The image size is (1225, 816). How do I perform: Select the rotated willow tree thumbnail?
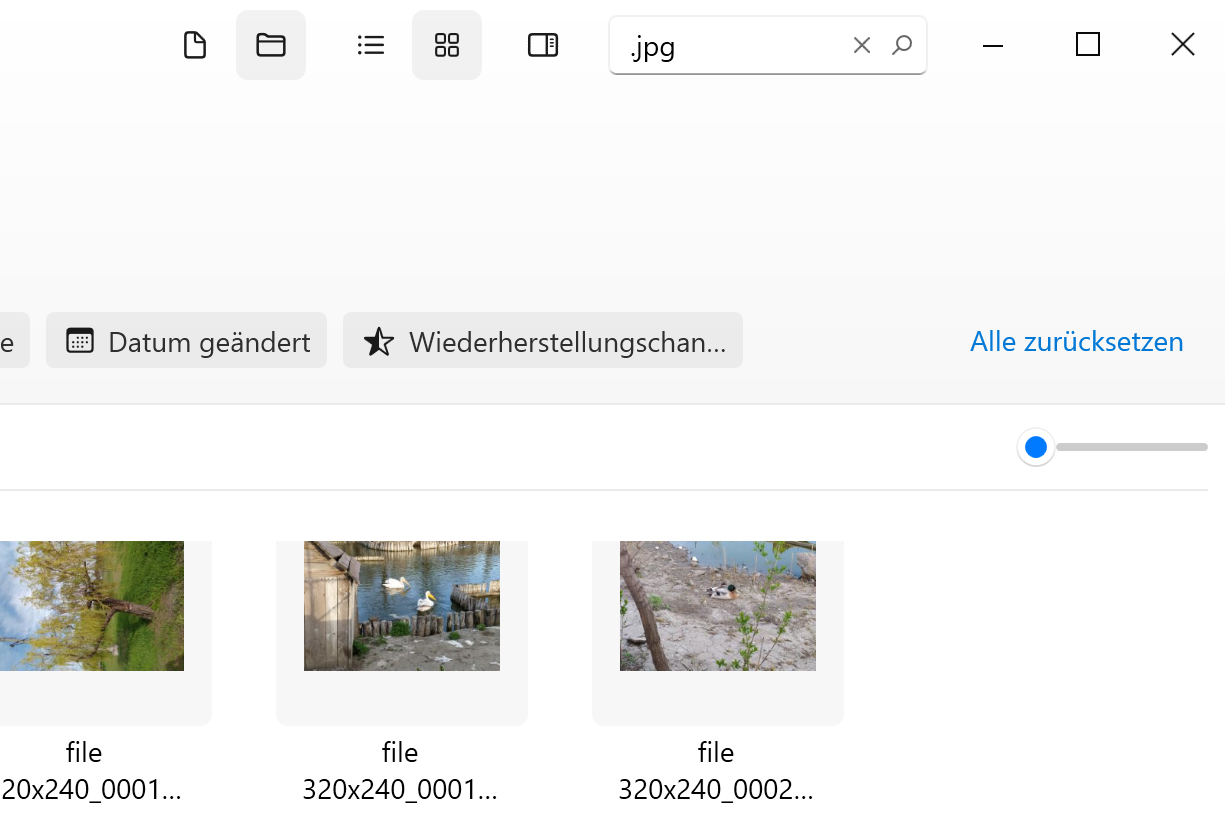[92, 606]
